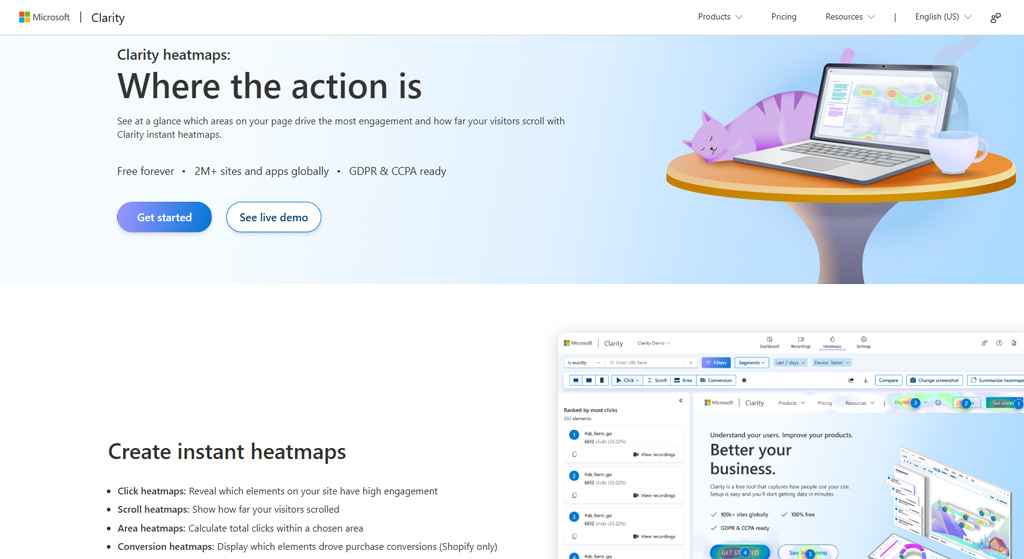Click the share arrow icon in the demo toolbar
This screenshot has height=559, width=1024.
851,380
